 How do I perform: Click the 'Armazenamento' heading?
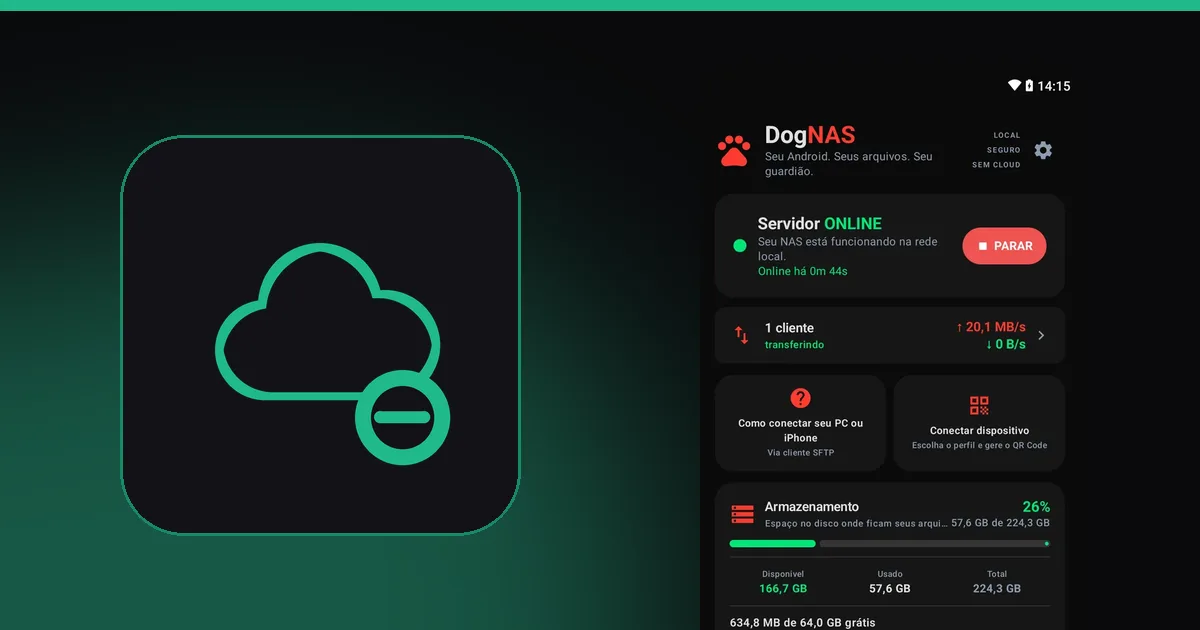[812, 507]
